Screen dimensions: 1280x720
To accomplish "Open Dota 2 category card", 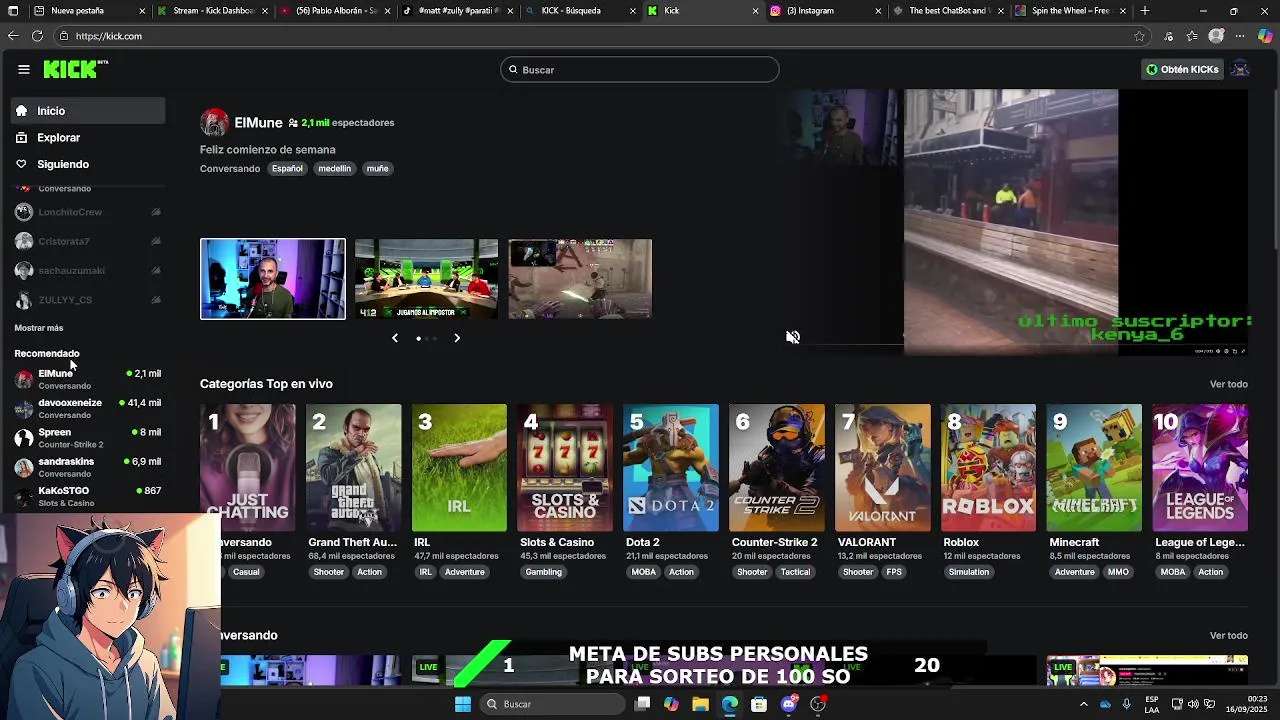I will (671, 468).
